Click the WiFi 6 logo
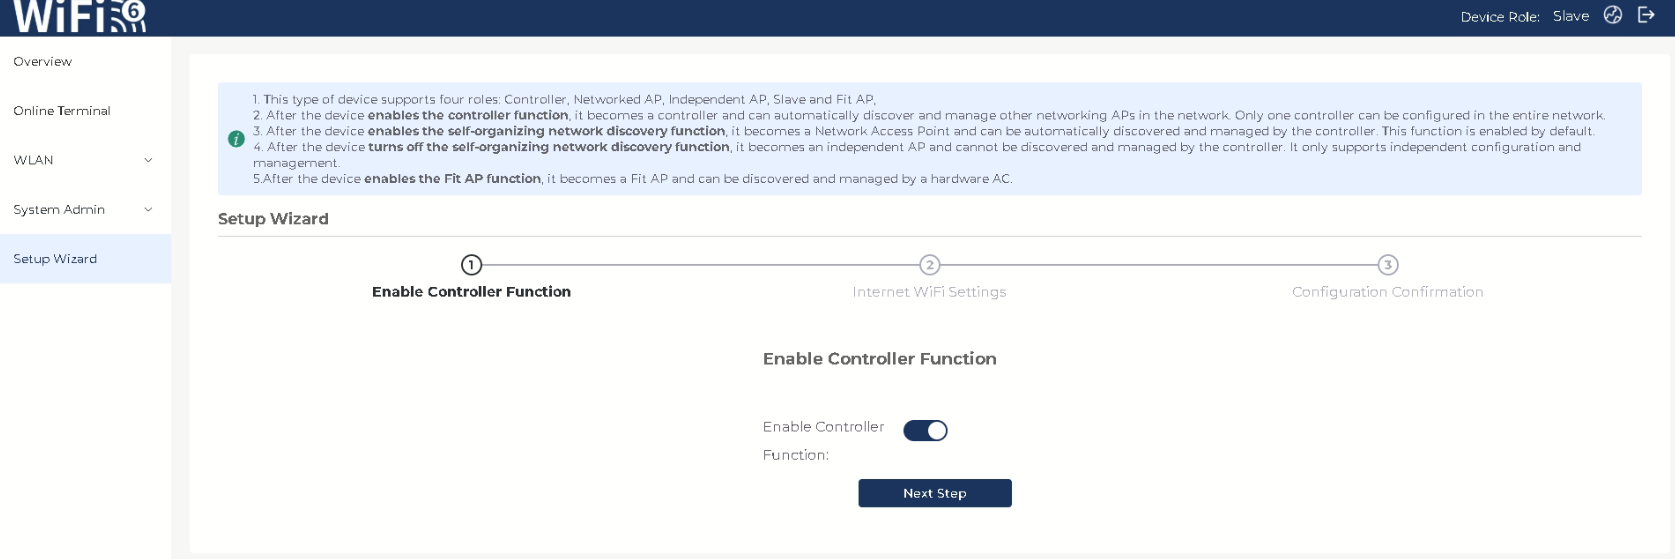Screen dimensions: 1675x559 pos(80,16)
